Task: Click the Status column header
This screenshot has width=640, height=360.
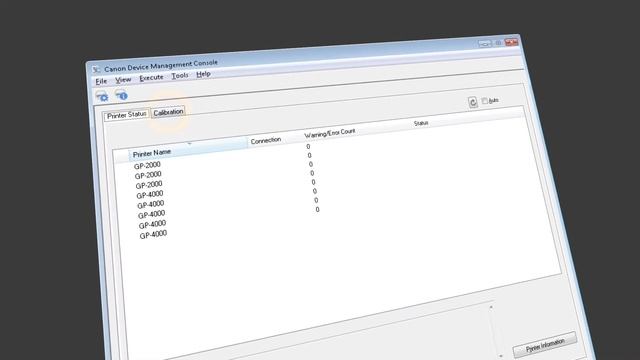Action: point(421,123)
